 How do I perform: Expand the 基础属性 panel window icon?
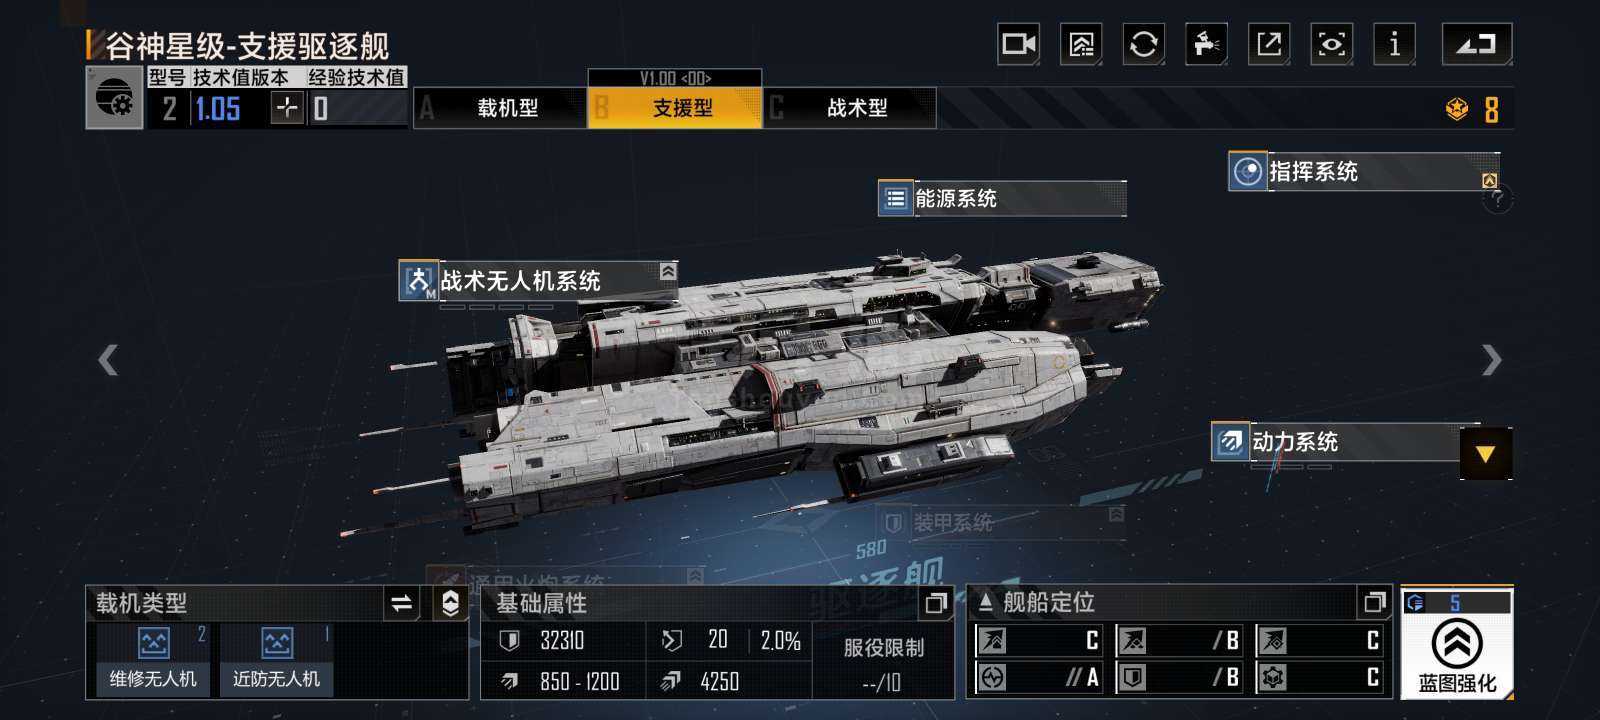[936, 603]
